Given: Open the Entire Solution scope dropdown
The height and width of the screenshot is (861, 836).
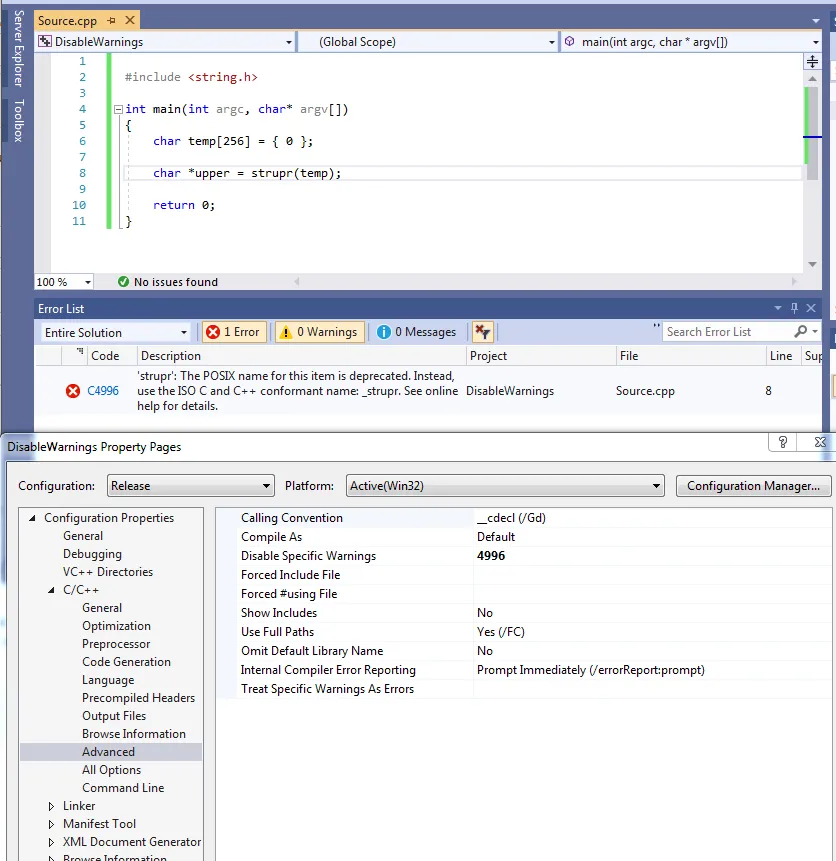Looking at the screenshot, I should (115, 332).
